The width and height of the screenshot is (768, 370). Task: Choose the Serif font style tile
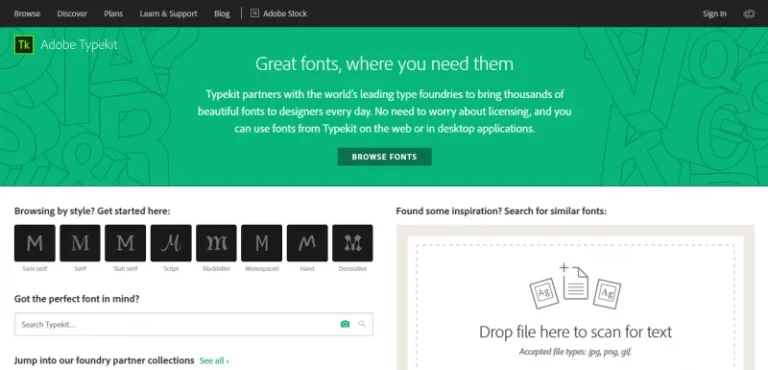click(x=80, y=243)
